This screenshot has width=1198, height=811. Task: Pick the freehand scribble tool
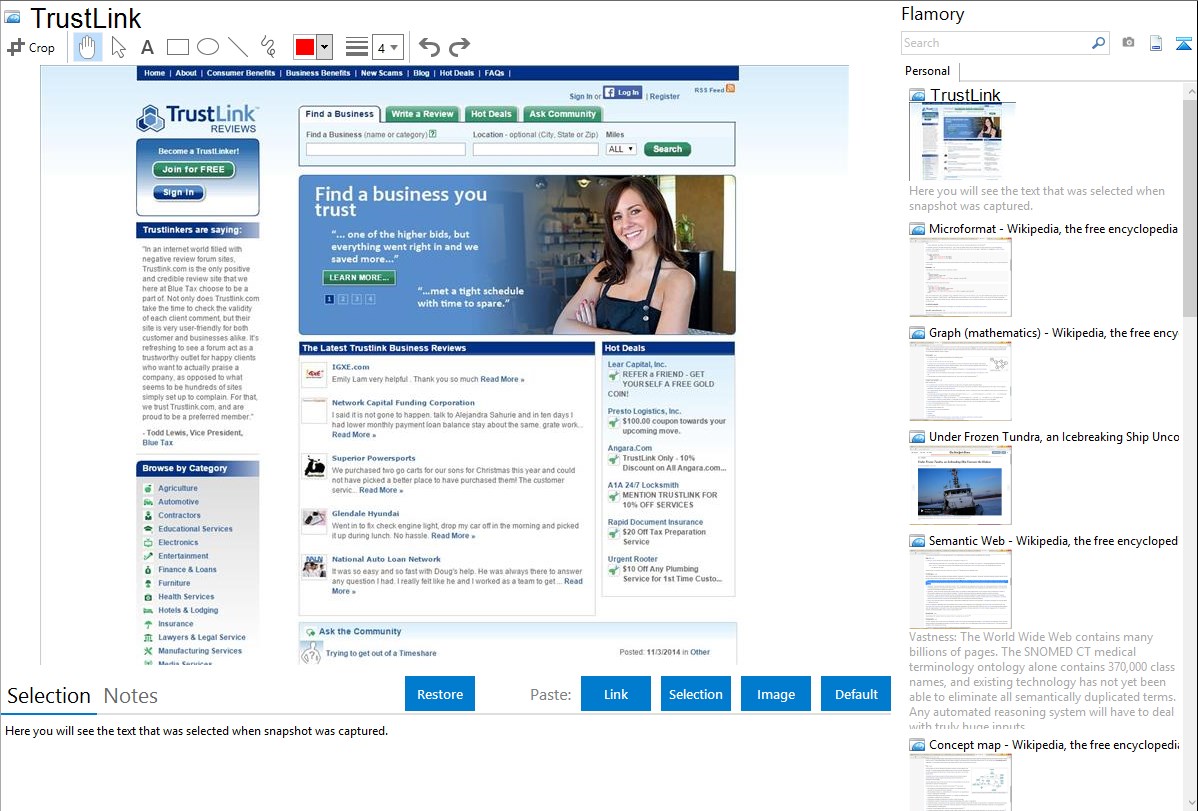[x=268, y=47]
